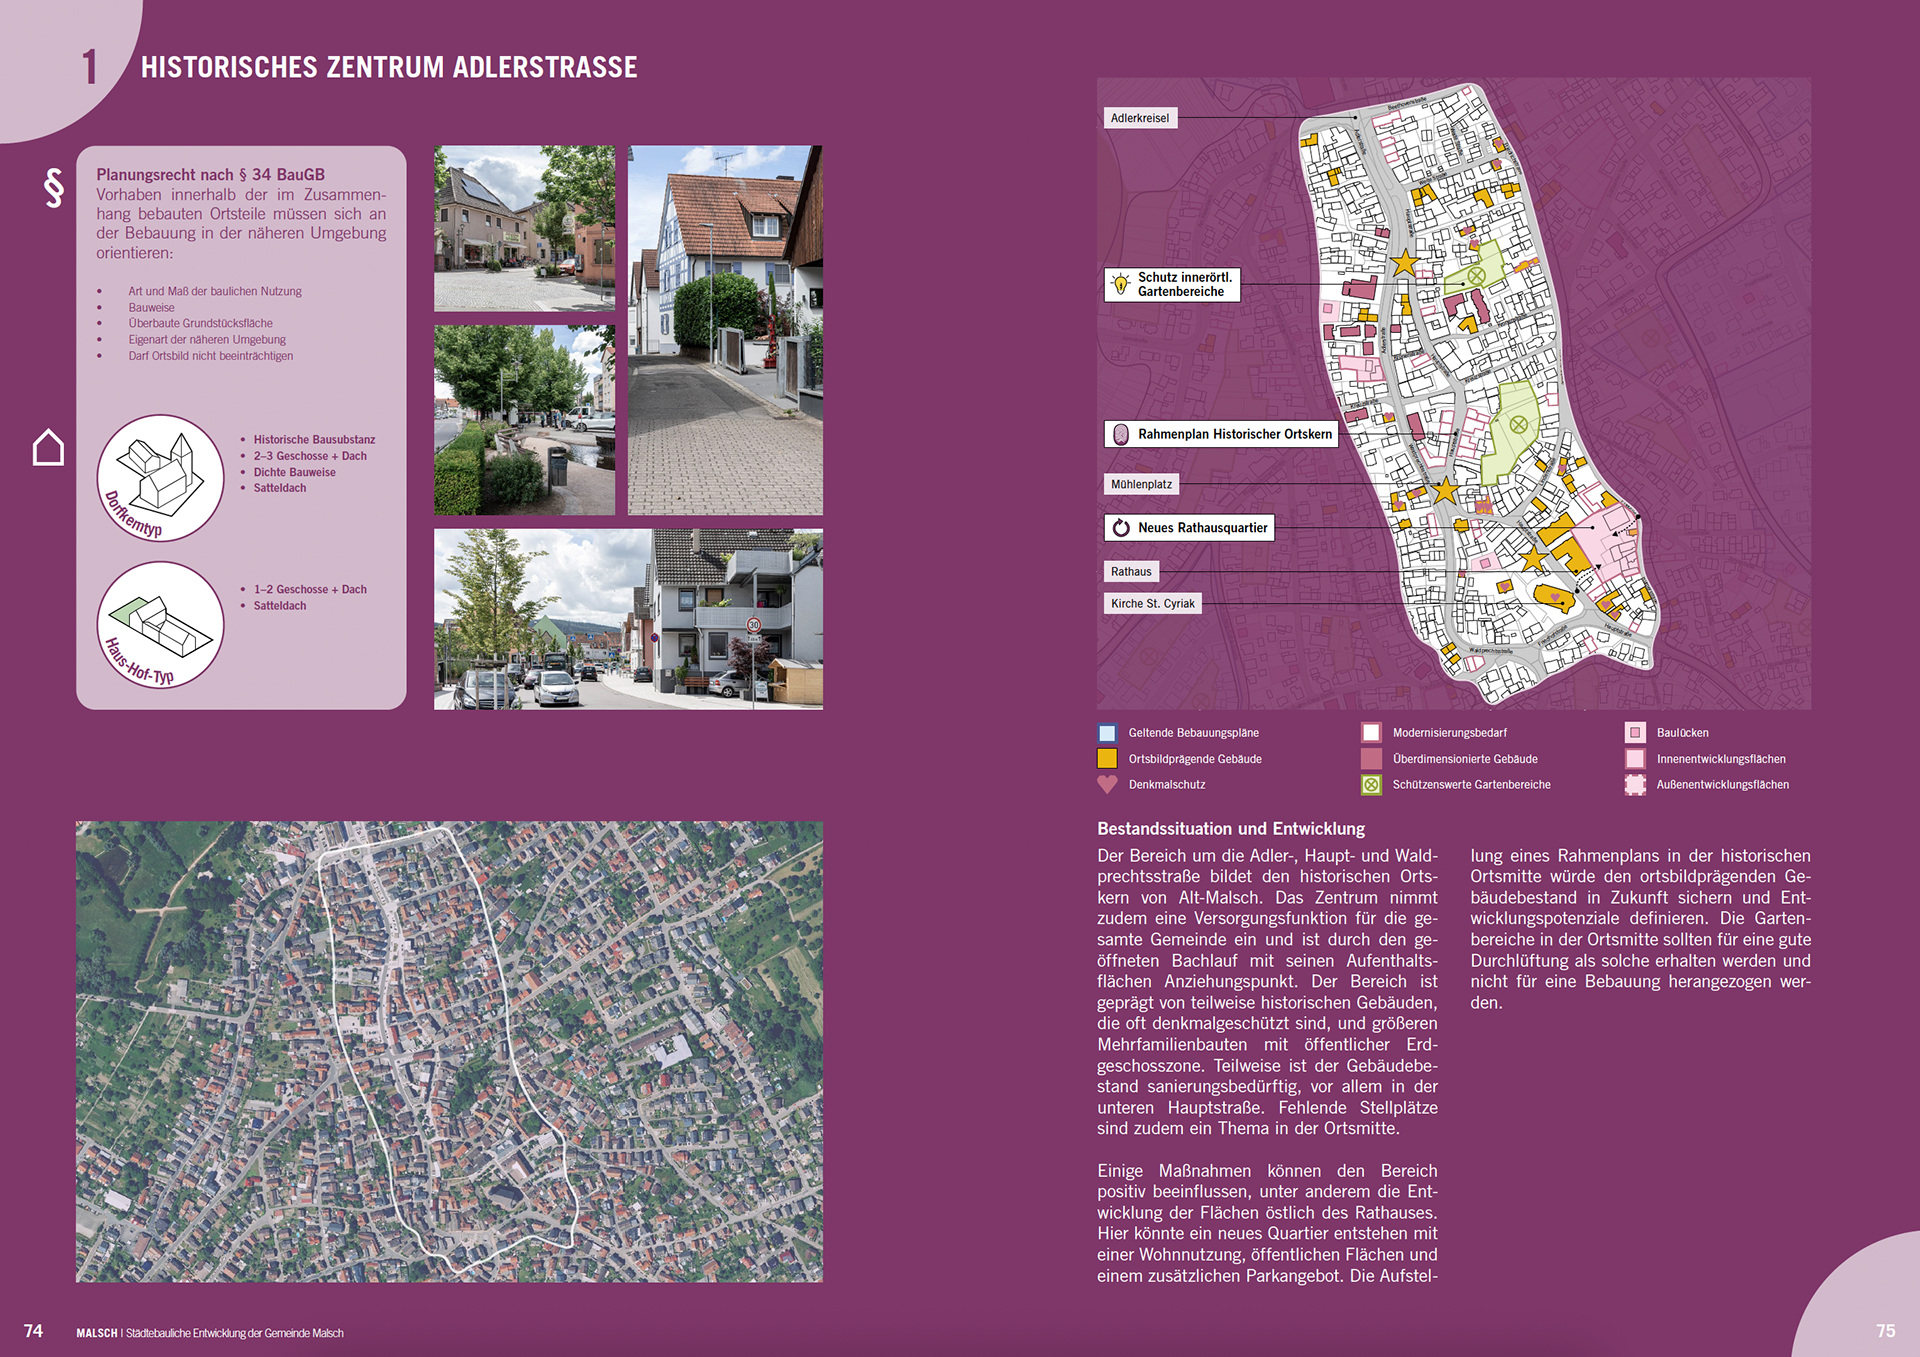The width and height of the screenshot is (1920, 1357).
Task: Click the Schützenswerte Gartenbereiche legend icon
Action: (x=1371, y=785)
